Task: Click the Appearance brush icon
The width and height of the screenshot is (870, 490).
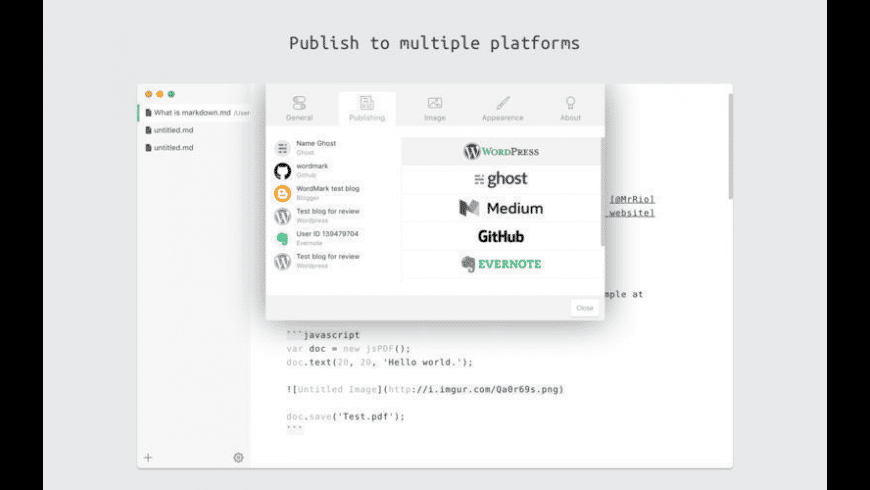Action: point(503,103)
